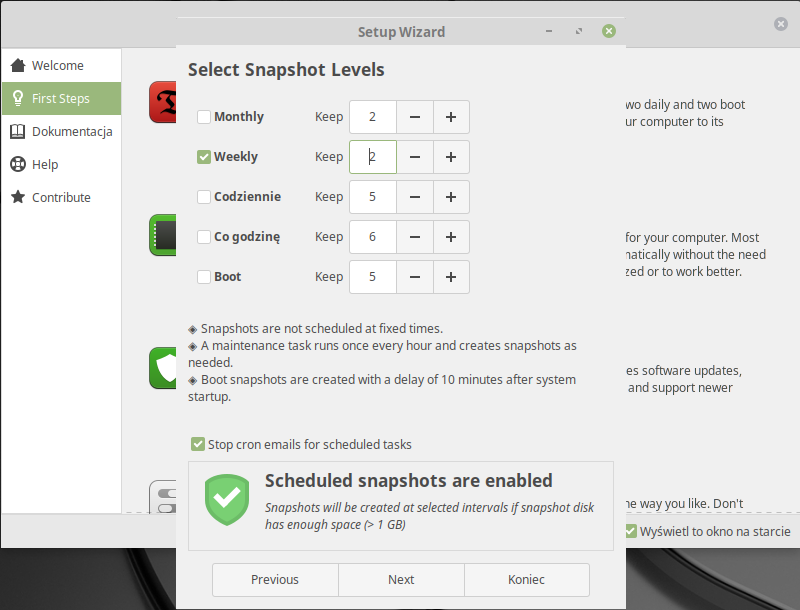Open the Dokumentacja book icon
800x610 pixels.
[x=18, y=132]
